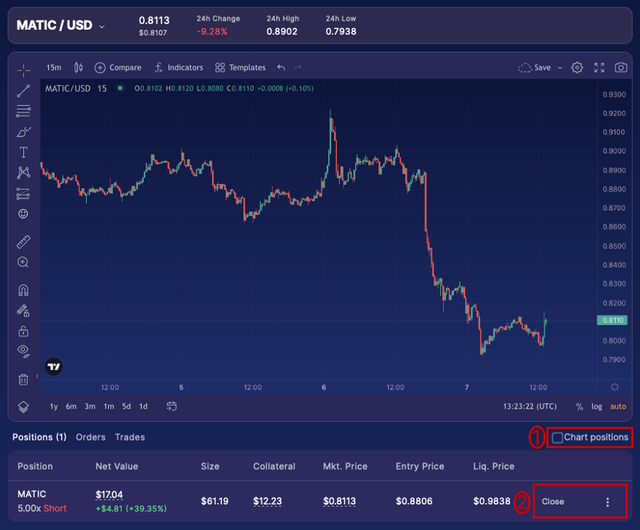Open chart settings gear
The width and height of the screenshot is (640, 530).
(577, 67)
